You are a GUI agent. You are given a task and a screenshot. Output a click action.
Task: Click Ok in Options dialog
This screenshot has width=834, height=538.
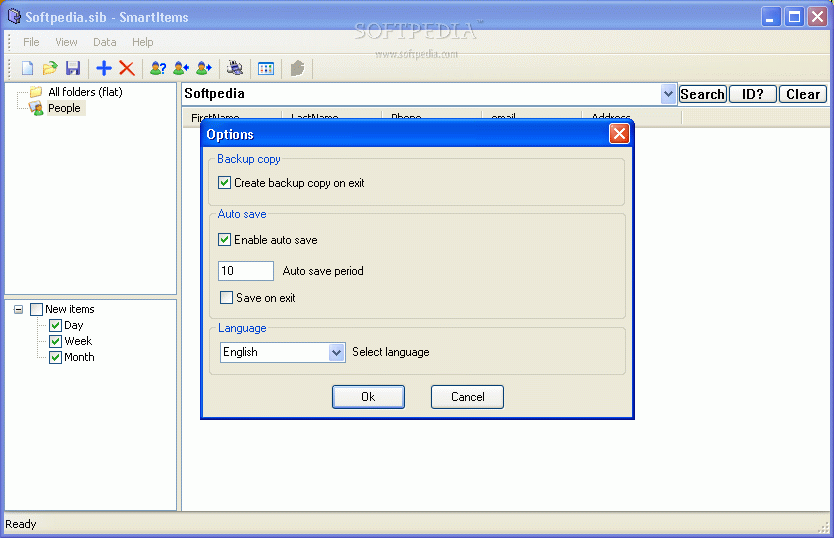tap(368, 397)
